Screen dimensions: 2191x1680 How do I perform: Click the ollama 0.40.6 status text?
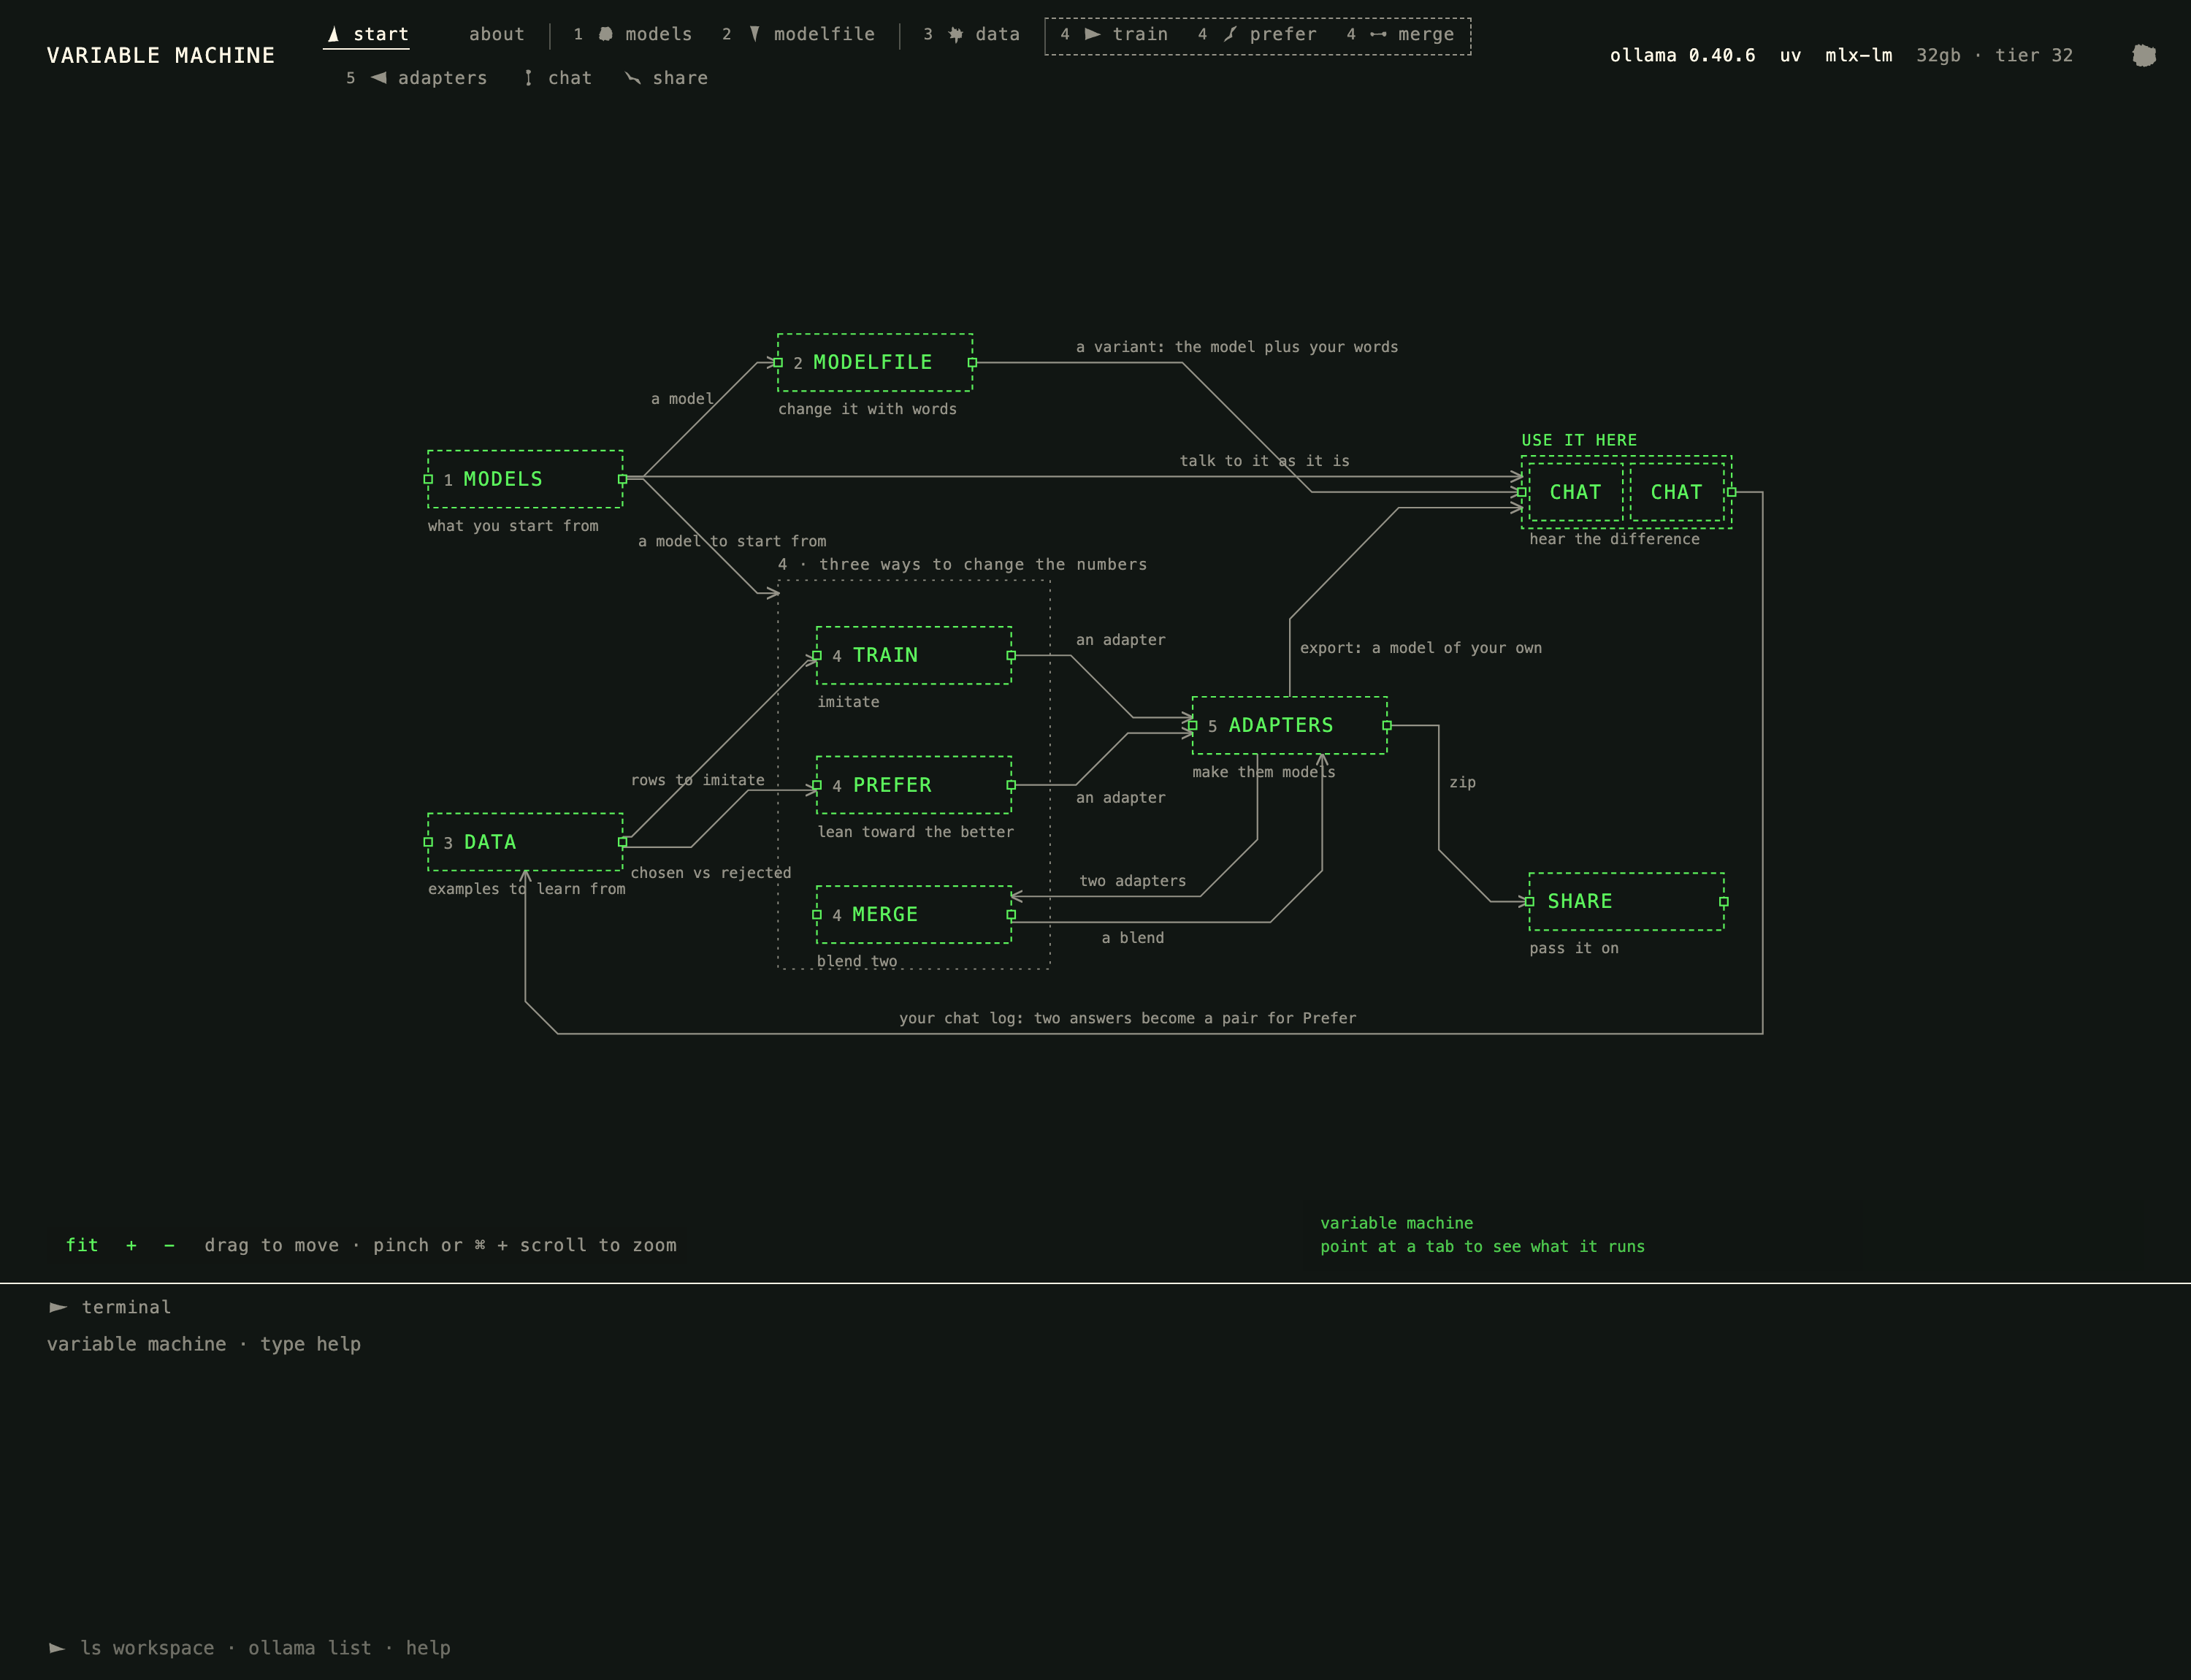(1682, 55)
